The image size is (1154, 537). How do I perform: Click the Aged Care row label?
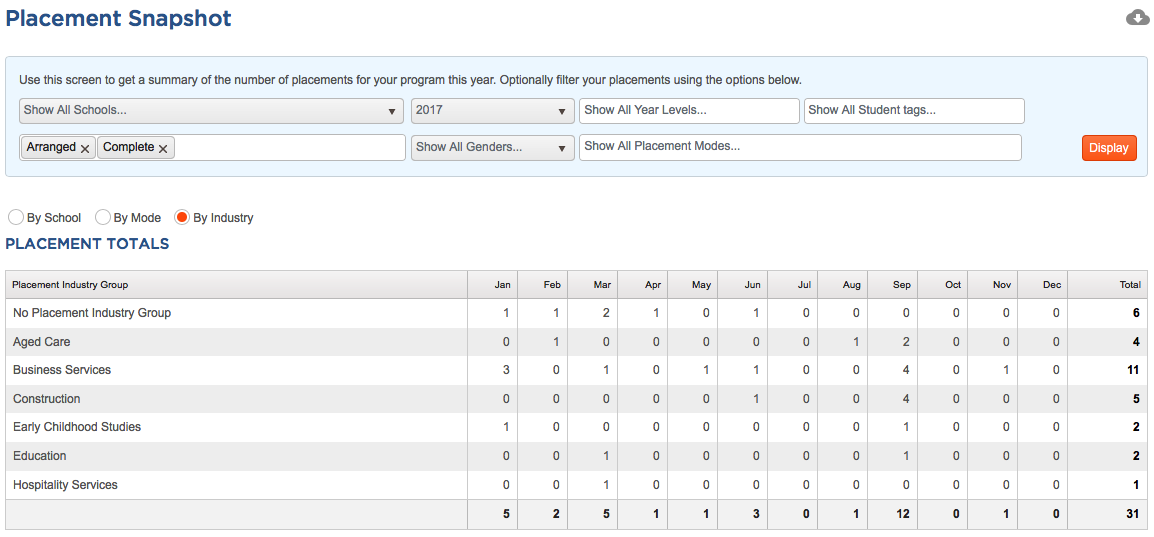point(42,341)
